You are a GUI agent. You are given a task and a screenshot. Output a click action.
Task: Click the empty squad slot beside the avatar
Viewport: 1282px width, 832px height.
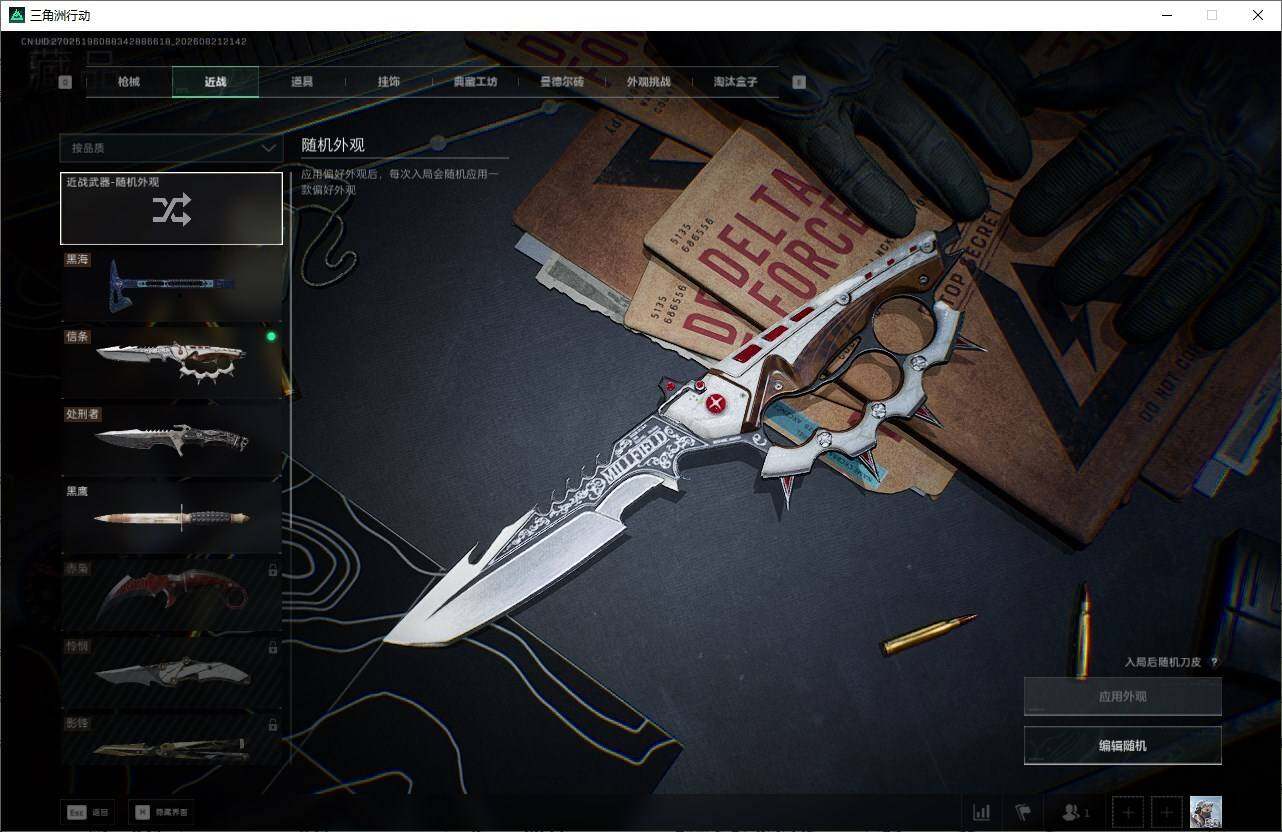1167,812
